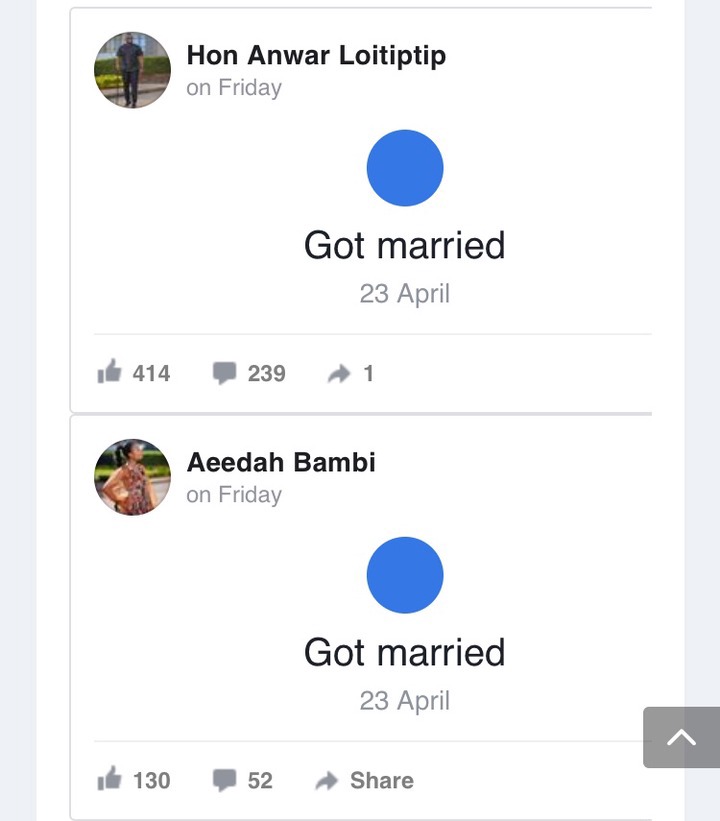The height and width of the screenshot is (821, 720).
Task: Click share arrow on Hon Anwar's post
Action: (x=339, y=373)
